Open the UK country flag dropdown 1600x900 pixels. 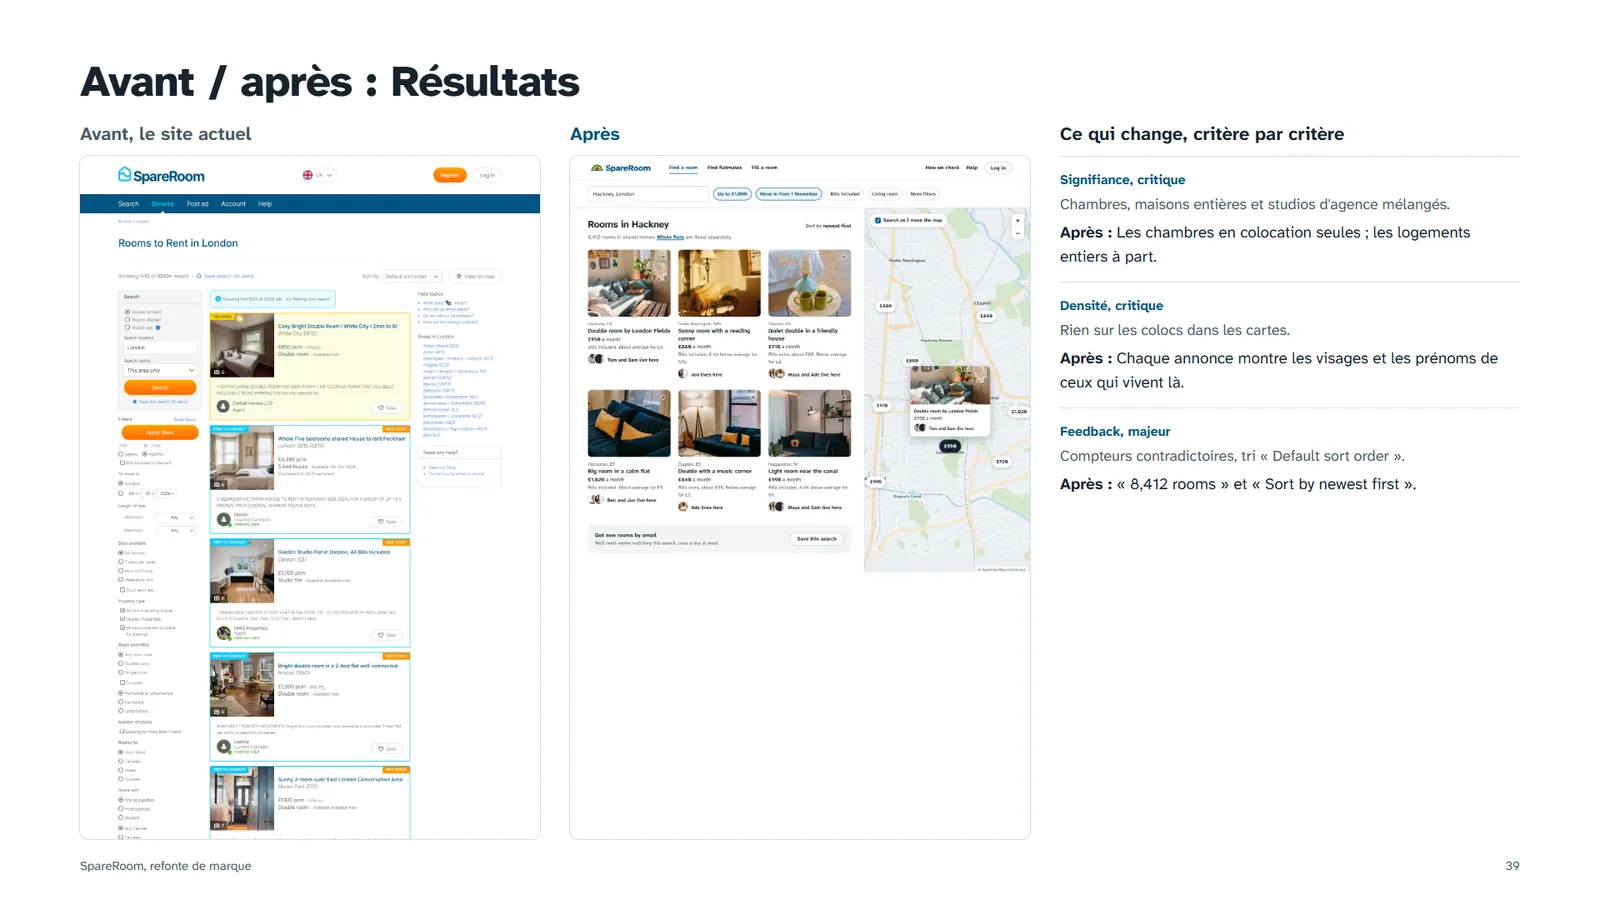[x=317, y=175]
